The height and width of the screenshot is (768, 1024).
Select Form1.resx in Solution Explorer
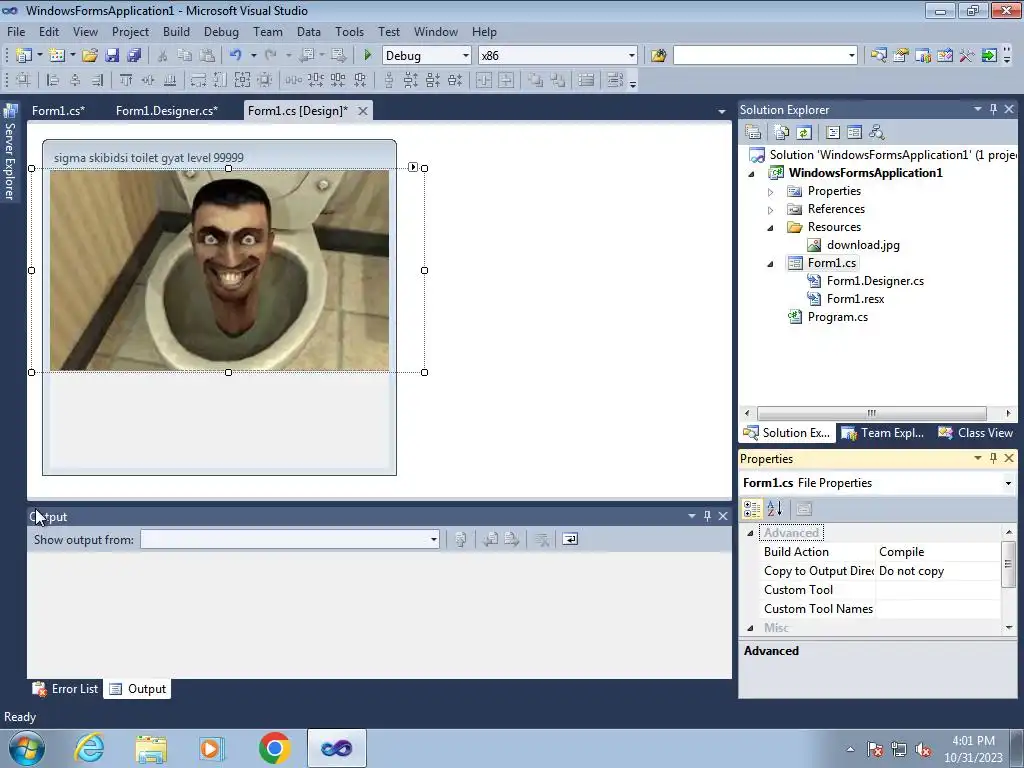click(x=855, y=299)
